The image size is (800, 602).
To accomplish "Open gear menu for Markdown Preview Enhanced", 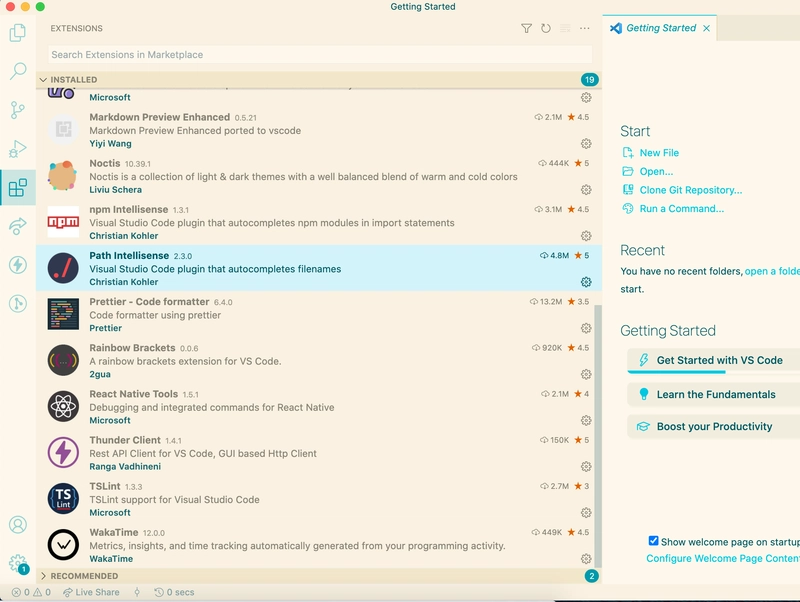I will (586, 143).
